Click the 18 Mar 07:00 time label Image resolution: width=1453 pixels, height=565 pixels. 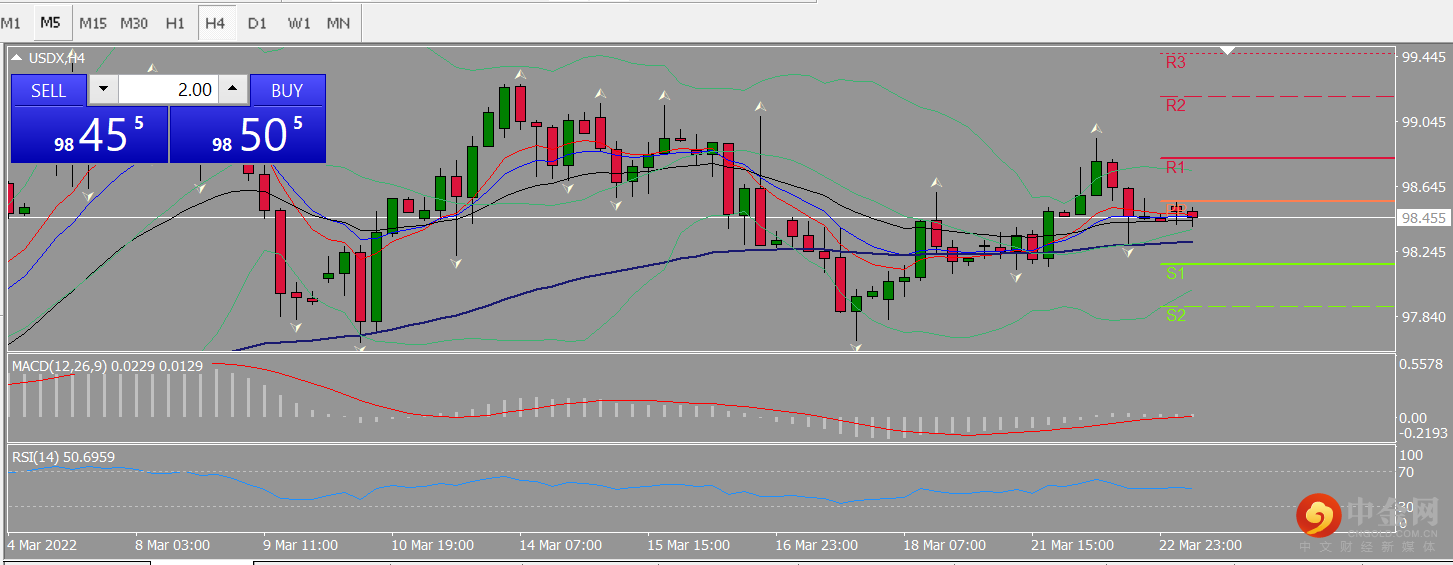coord(945,545)
